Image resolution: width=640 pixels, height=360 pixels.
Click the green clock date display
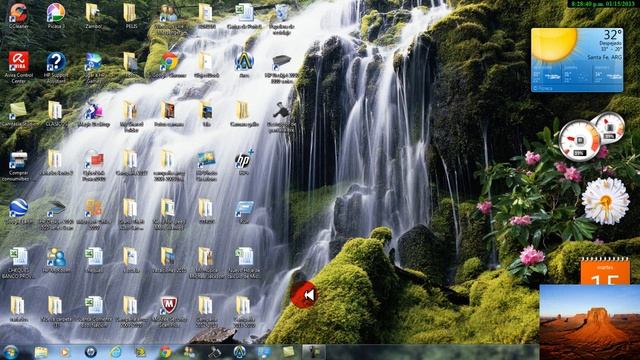click(x=603, y=4)
